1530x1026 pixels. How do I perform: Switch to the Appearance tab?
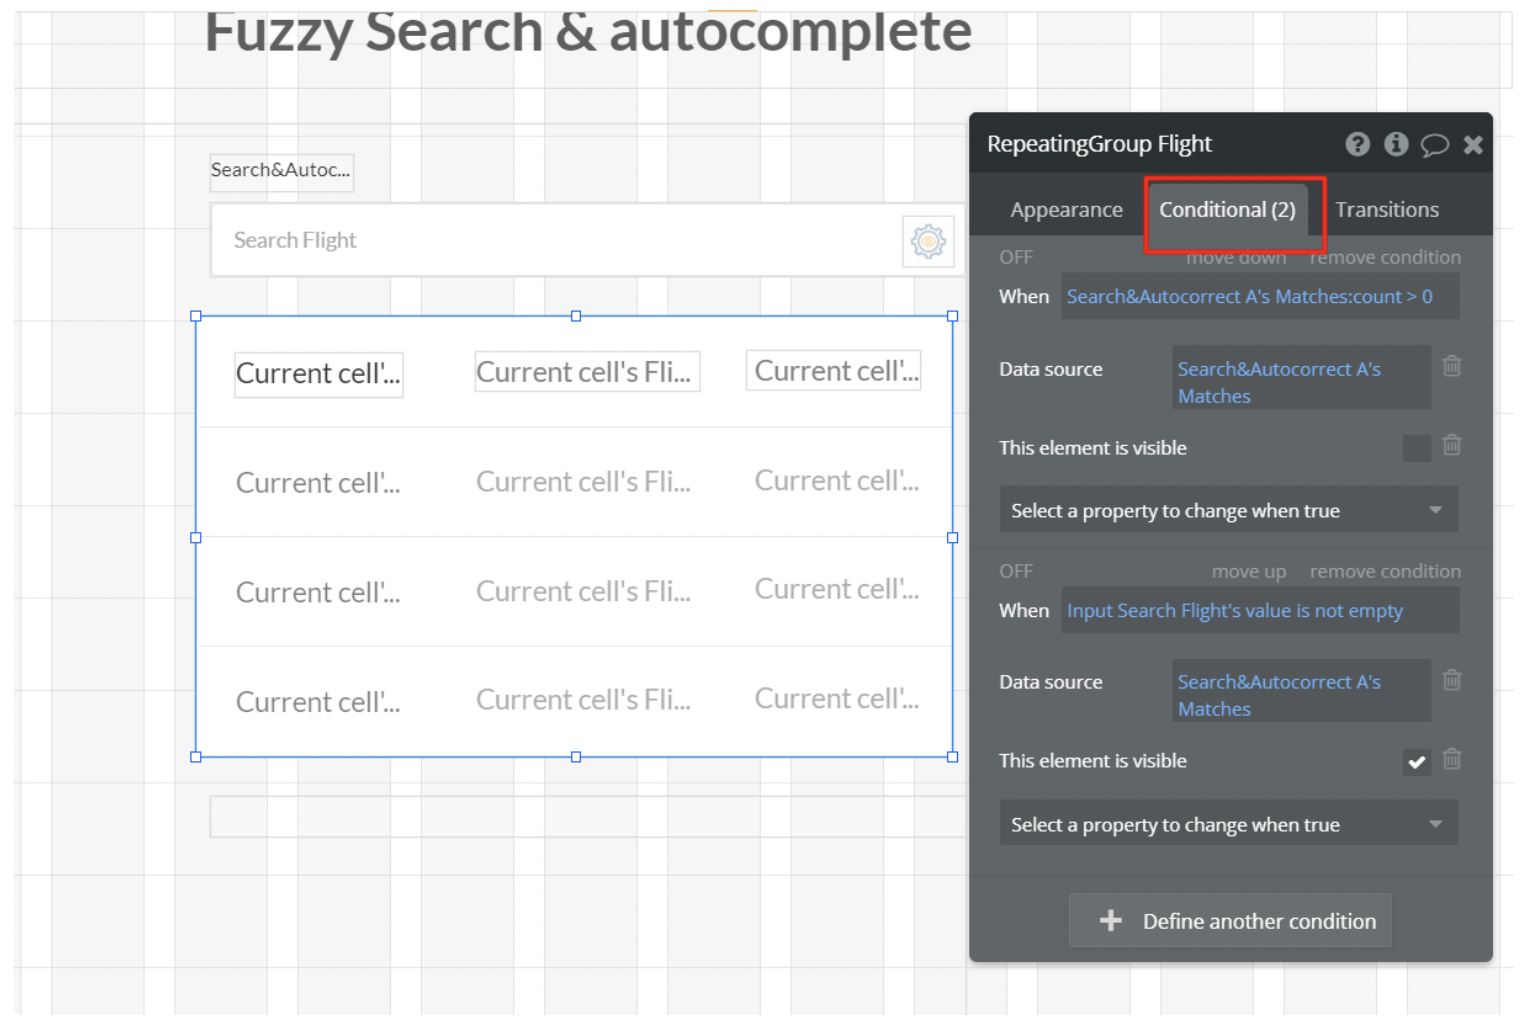(1066, 210)
